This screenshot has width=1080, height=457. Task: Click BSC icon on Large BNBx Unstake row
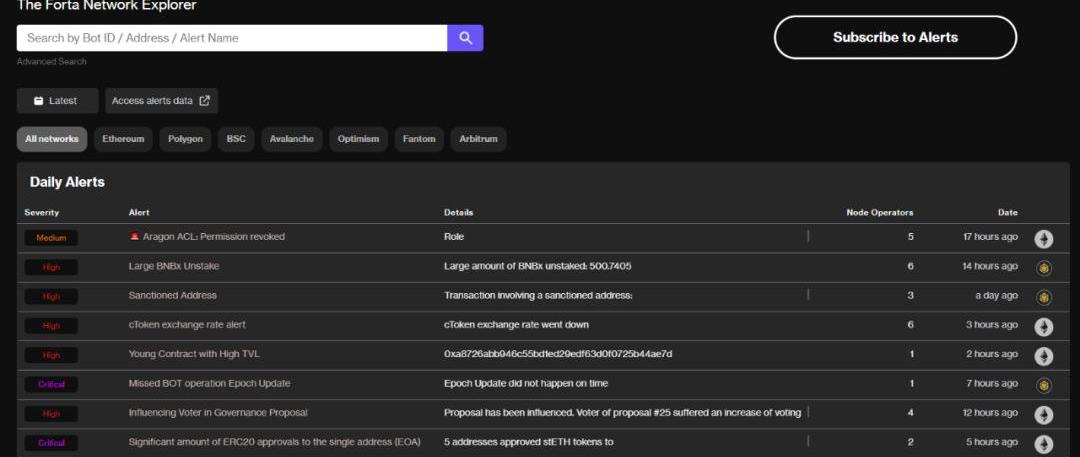1043,268
